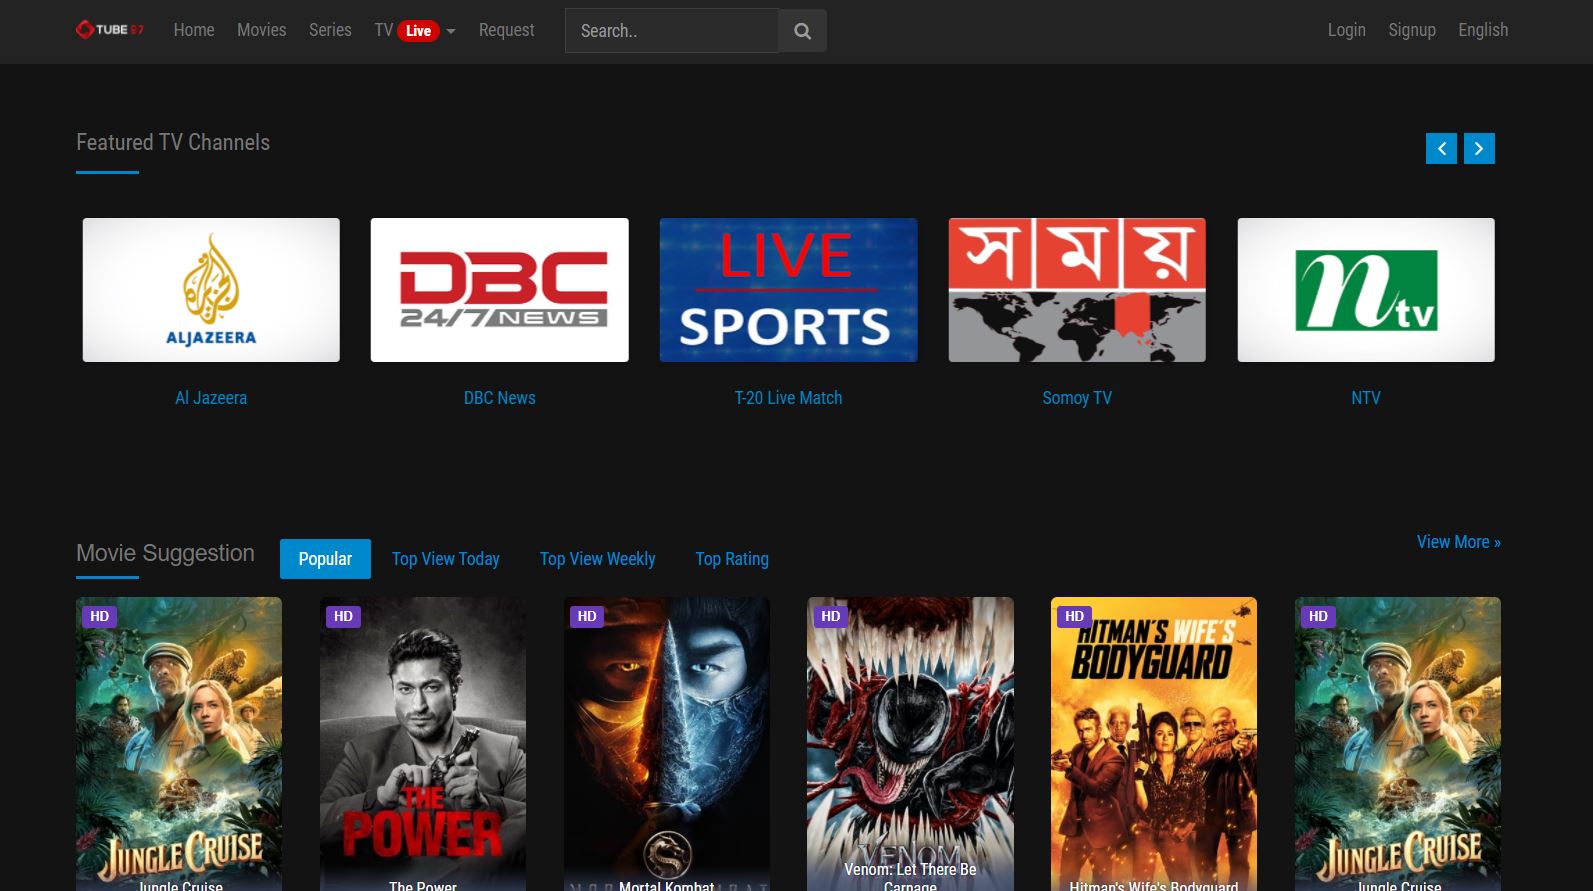Open the DBC 24/7 News channel logo
Image resolution: width=1593 pixels, height=891 pixels.
click(500, 290)
